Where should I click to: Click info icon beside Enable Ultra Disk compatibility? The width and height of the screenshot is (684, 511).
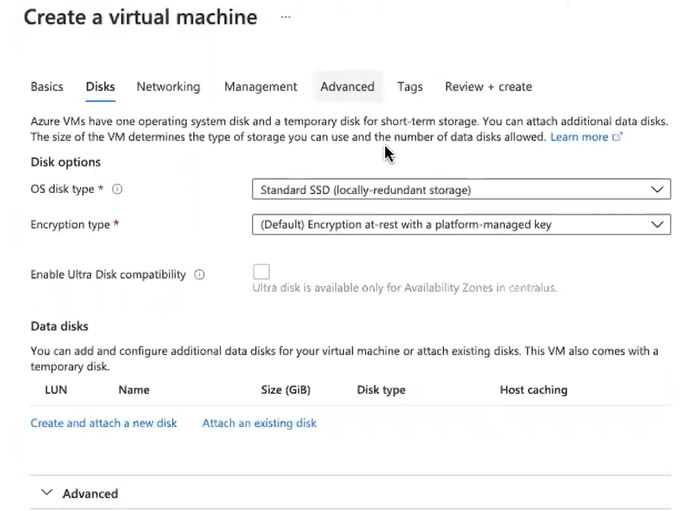point(199,274)
